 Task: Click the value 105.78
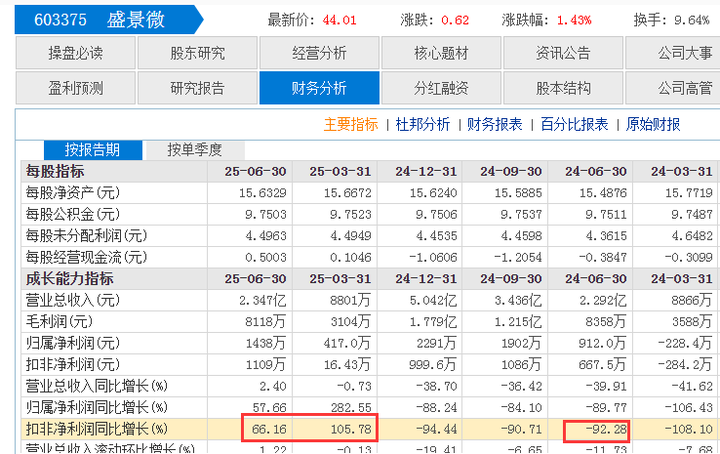tap(351, 429)
